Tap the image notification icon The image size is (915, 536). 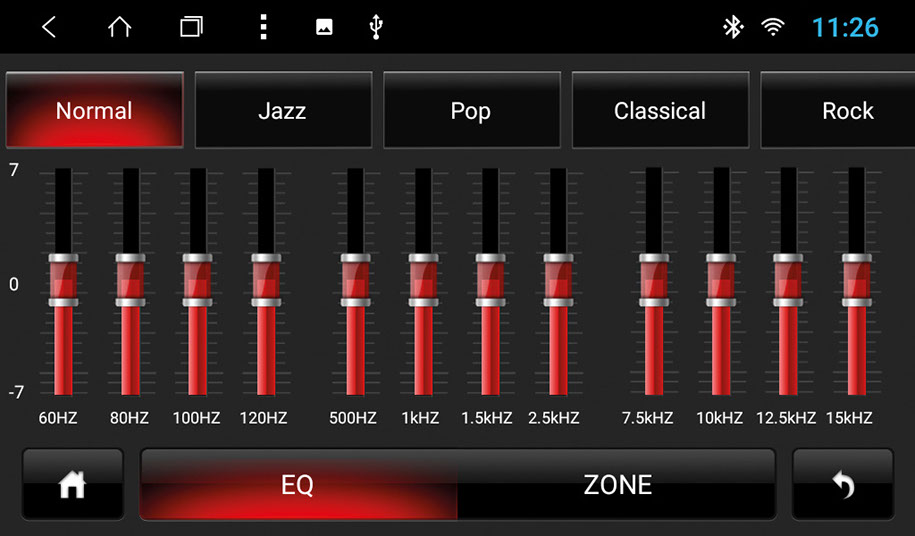tap(324, 27)
